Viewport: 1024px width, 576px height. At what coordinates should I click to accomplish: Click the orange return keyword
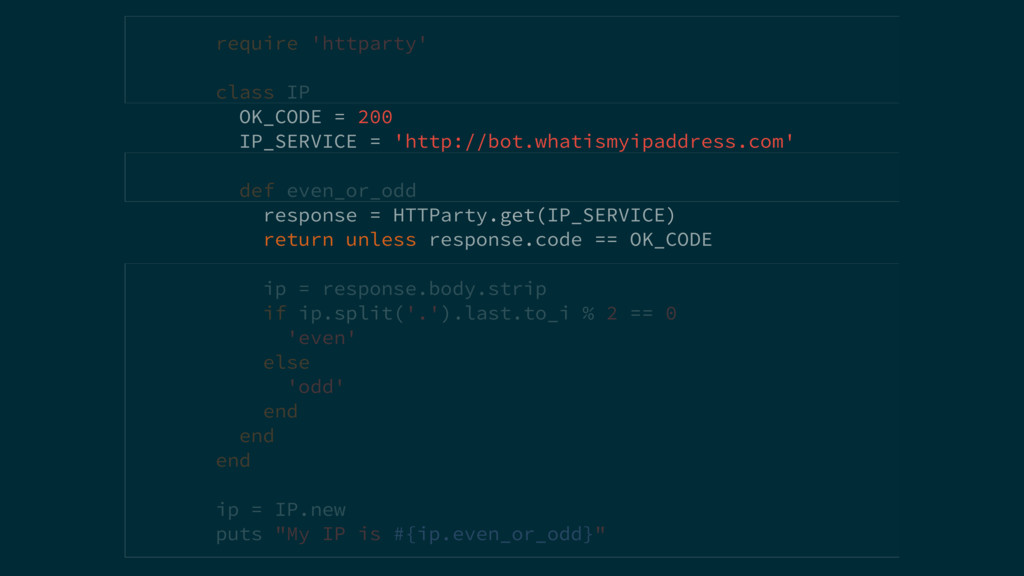click(298, 240)
